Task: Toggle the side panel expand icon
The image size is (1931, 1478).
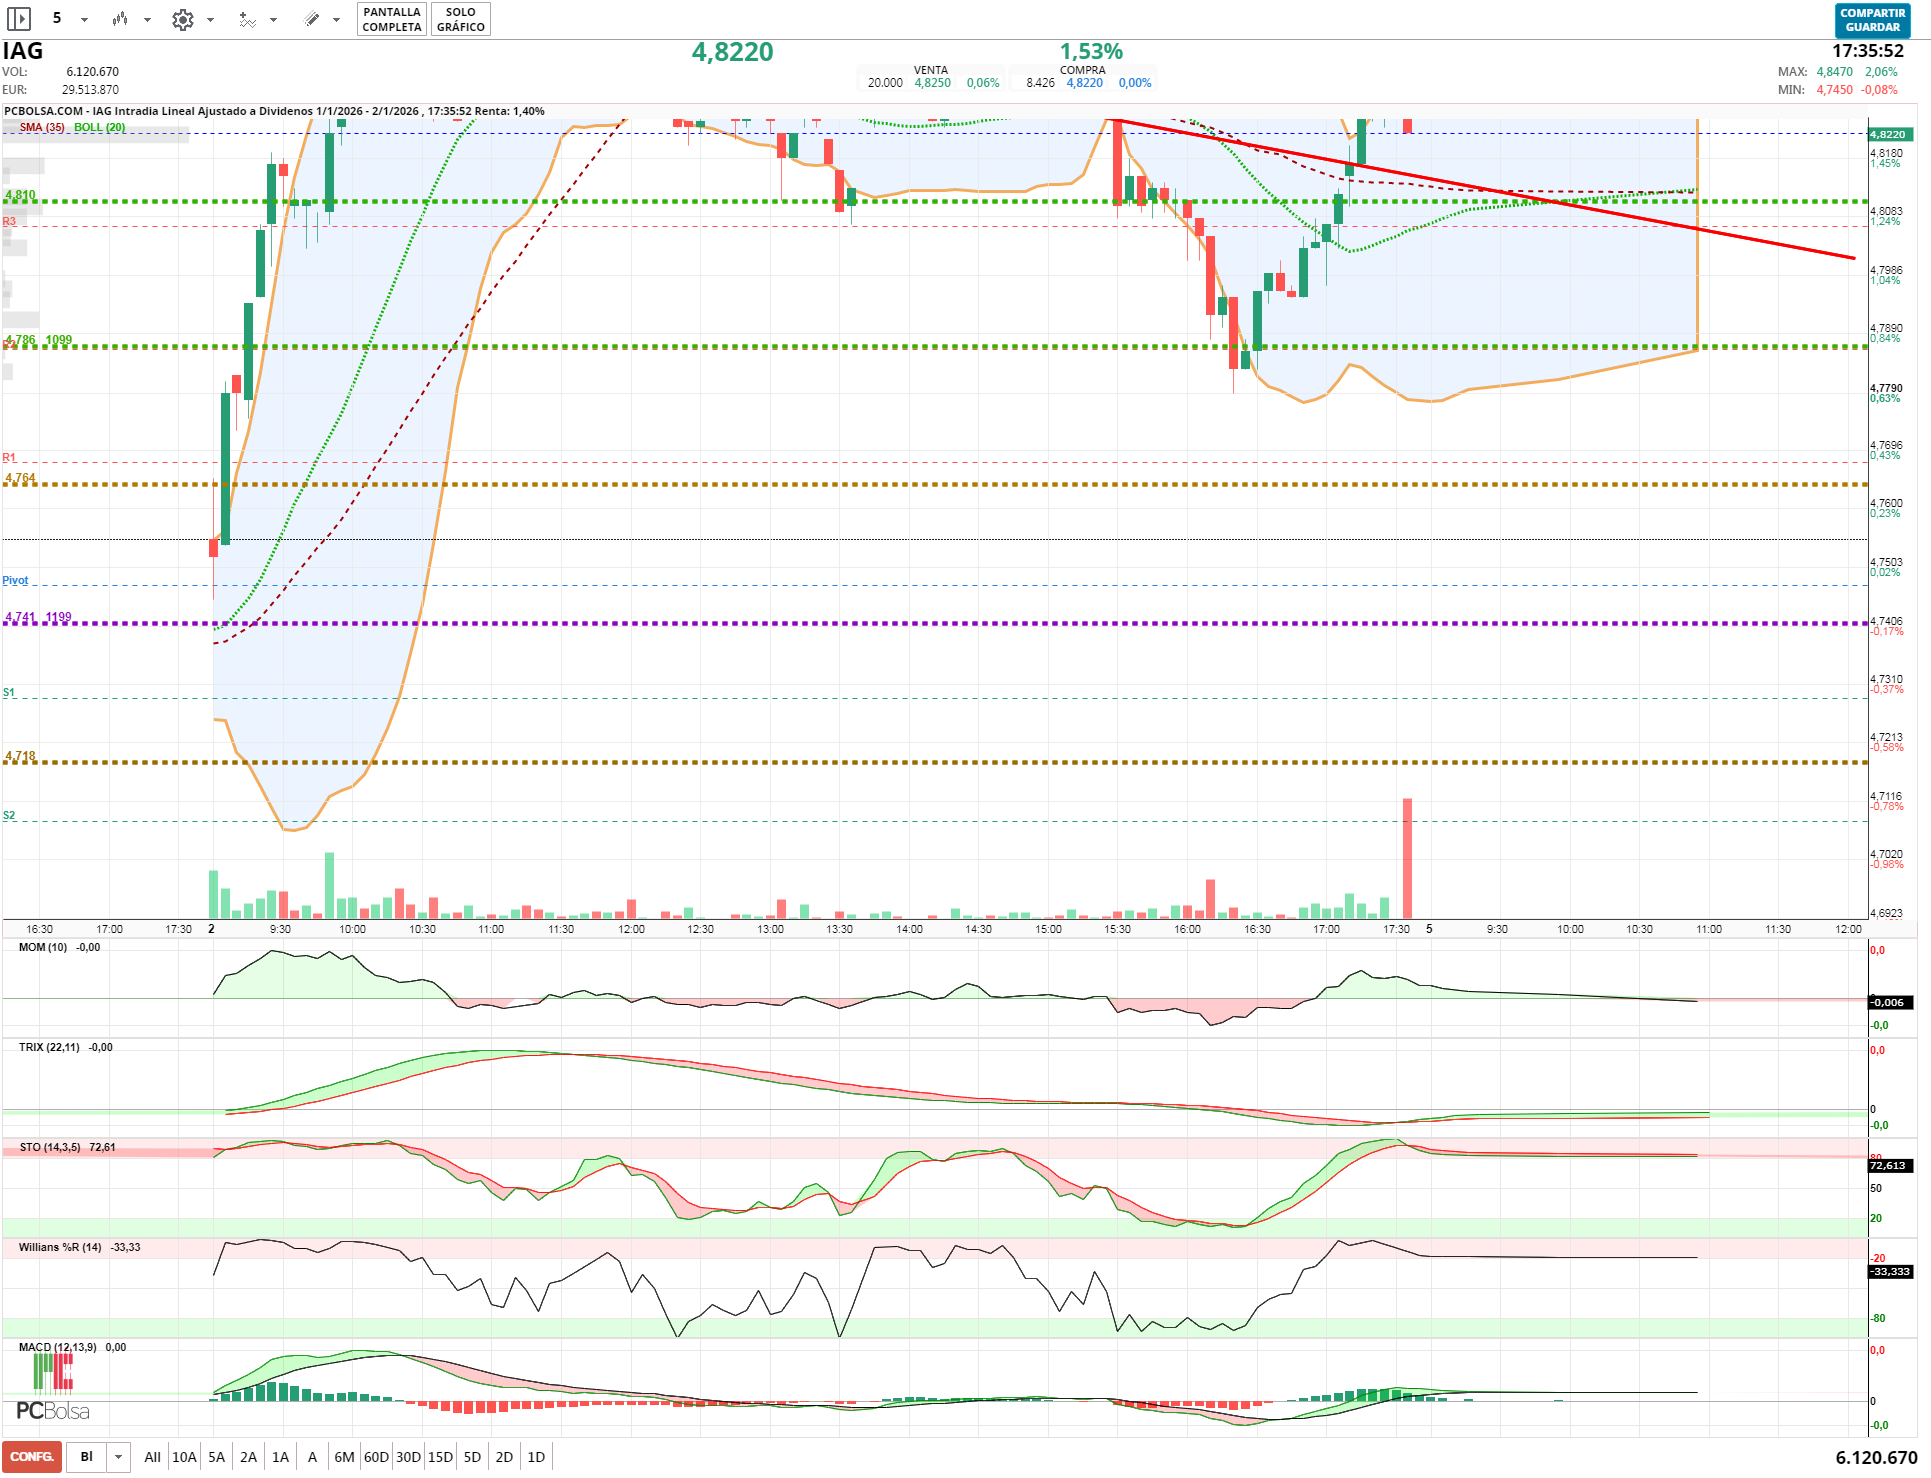Action: point(19,19)
